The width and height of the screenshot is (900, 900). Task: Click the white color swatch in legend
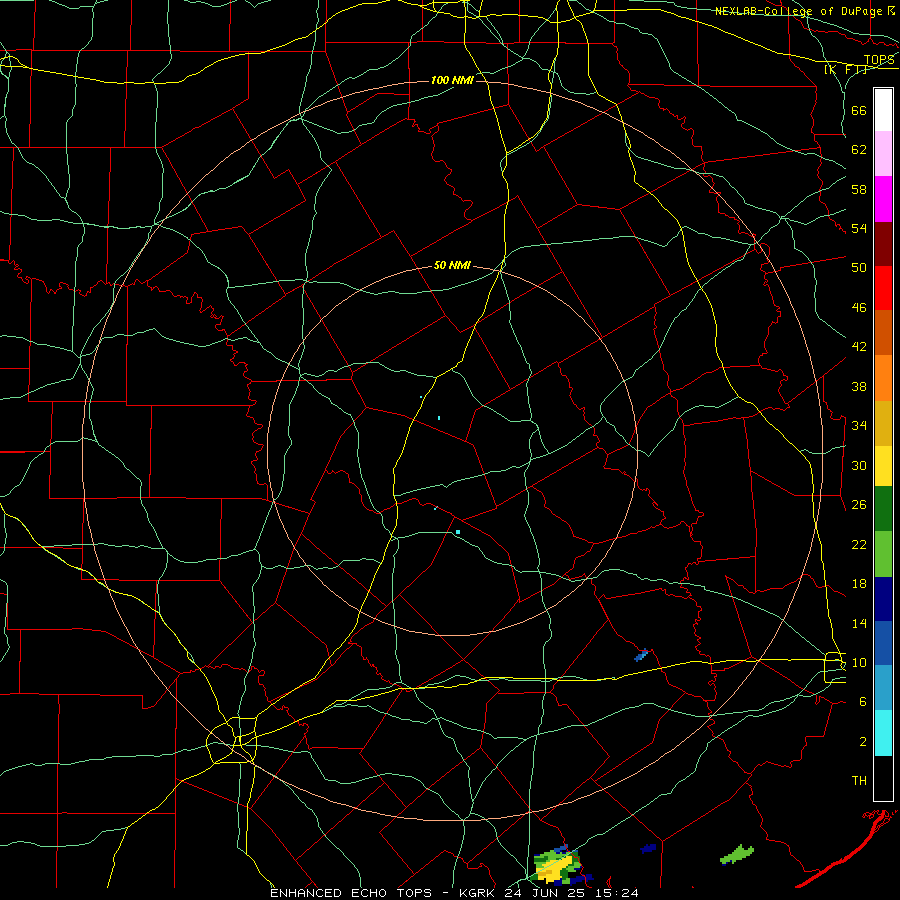(883, 110)
